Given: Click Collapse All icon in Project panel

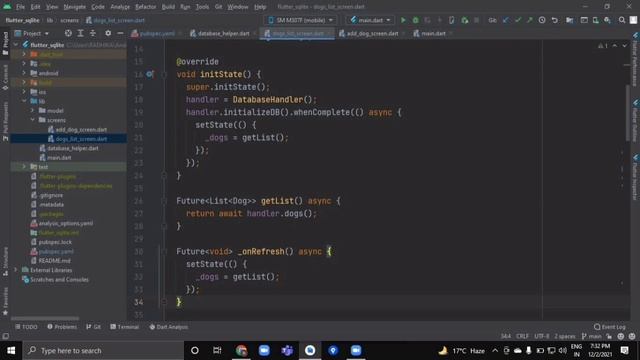Looking at the screenshot, I should pos(93,33).
